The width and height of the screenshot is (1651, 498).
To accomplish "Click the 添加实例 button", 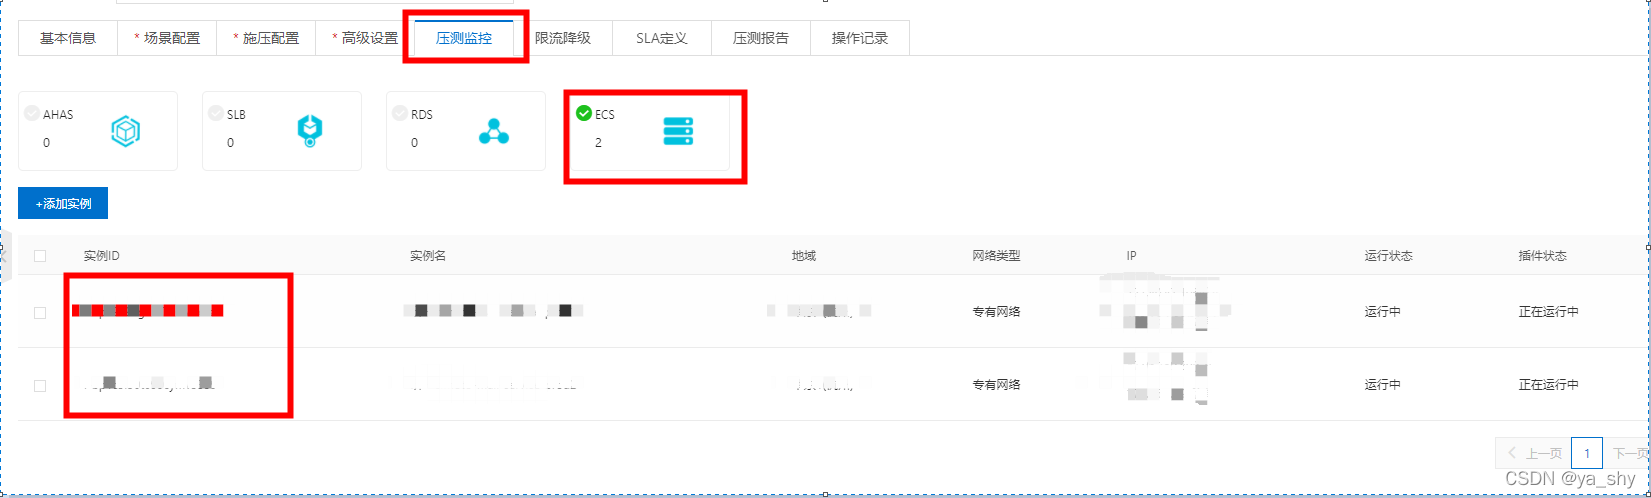I will [x=63, y=203].
